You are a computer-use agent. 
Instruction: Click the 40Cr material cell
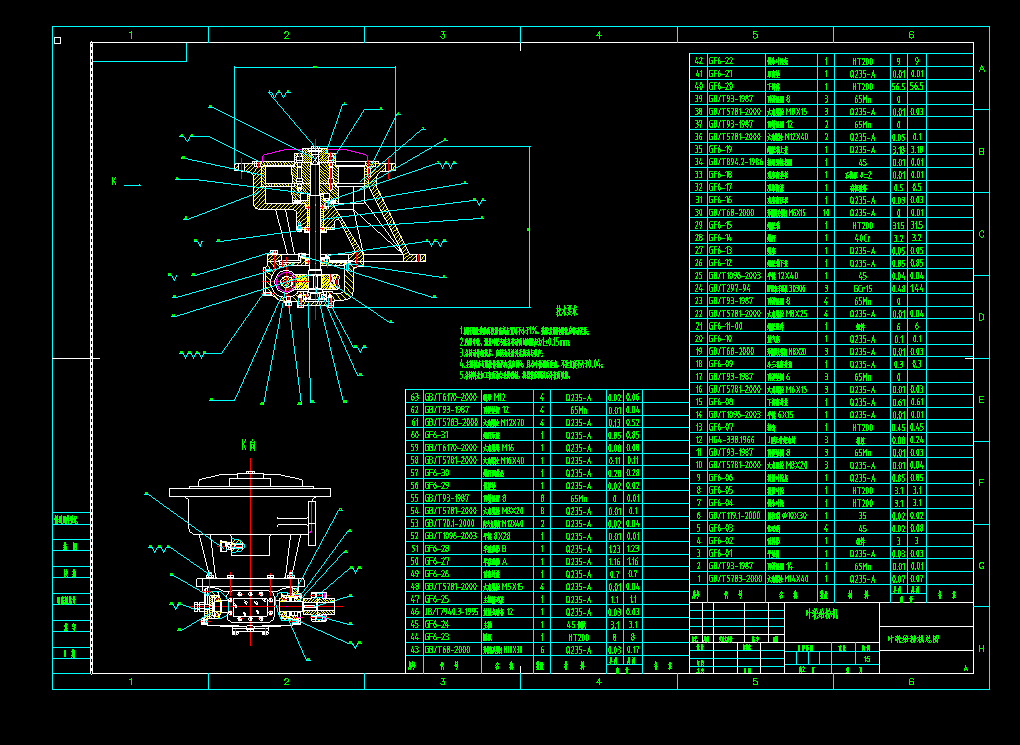863,238
